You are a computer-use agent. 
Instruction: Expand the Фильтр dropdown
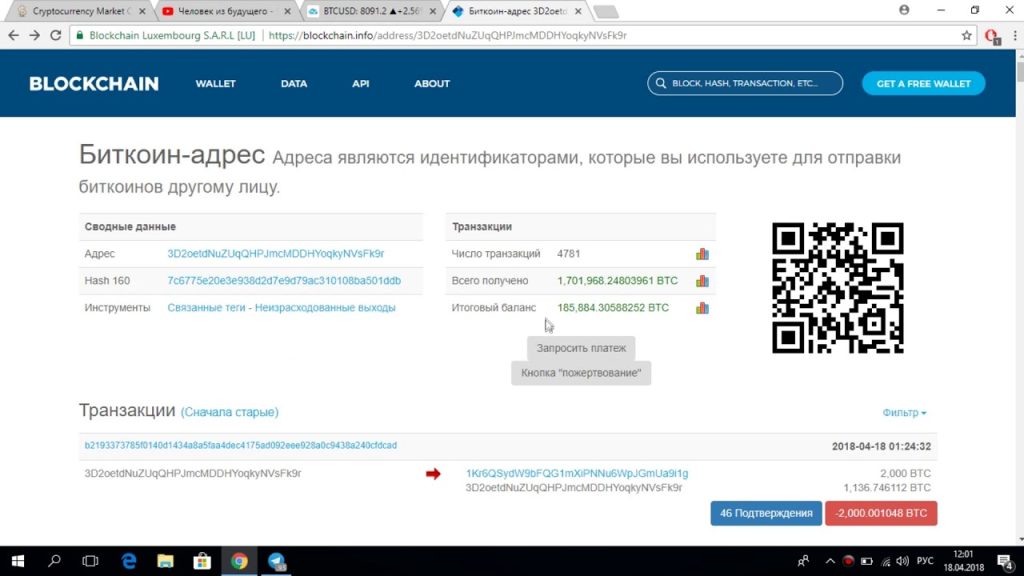point(904,413)
